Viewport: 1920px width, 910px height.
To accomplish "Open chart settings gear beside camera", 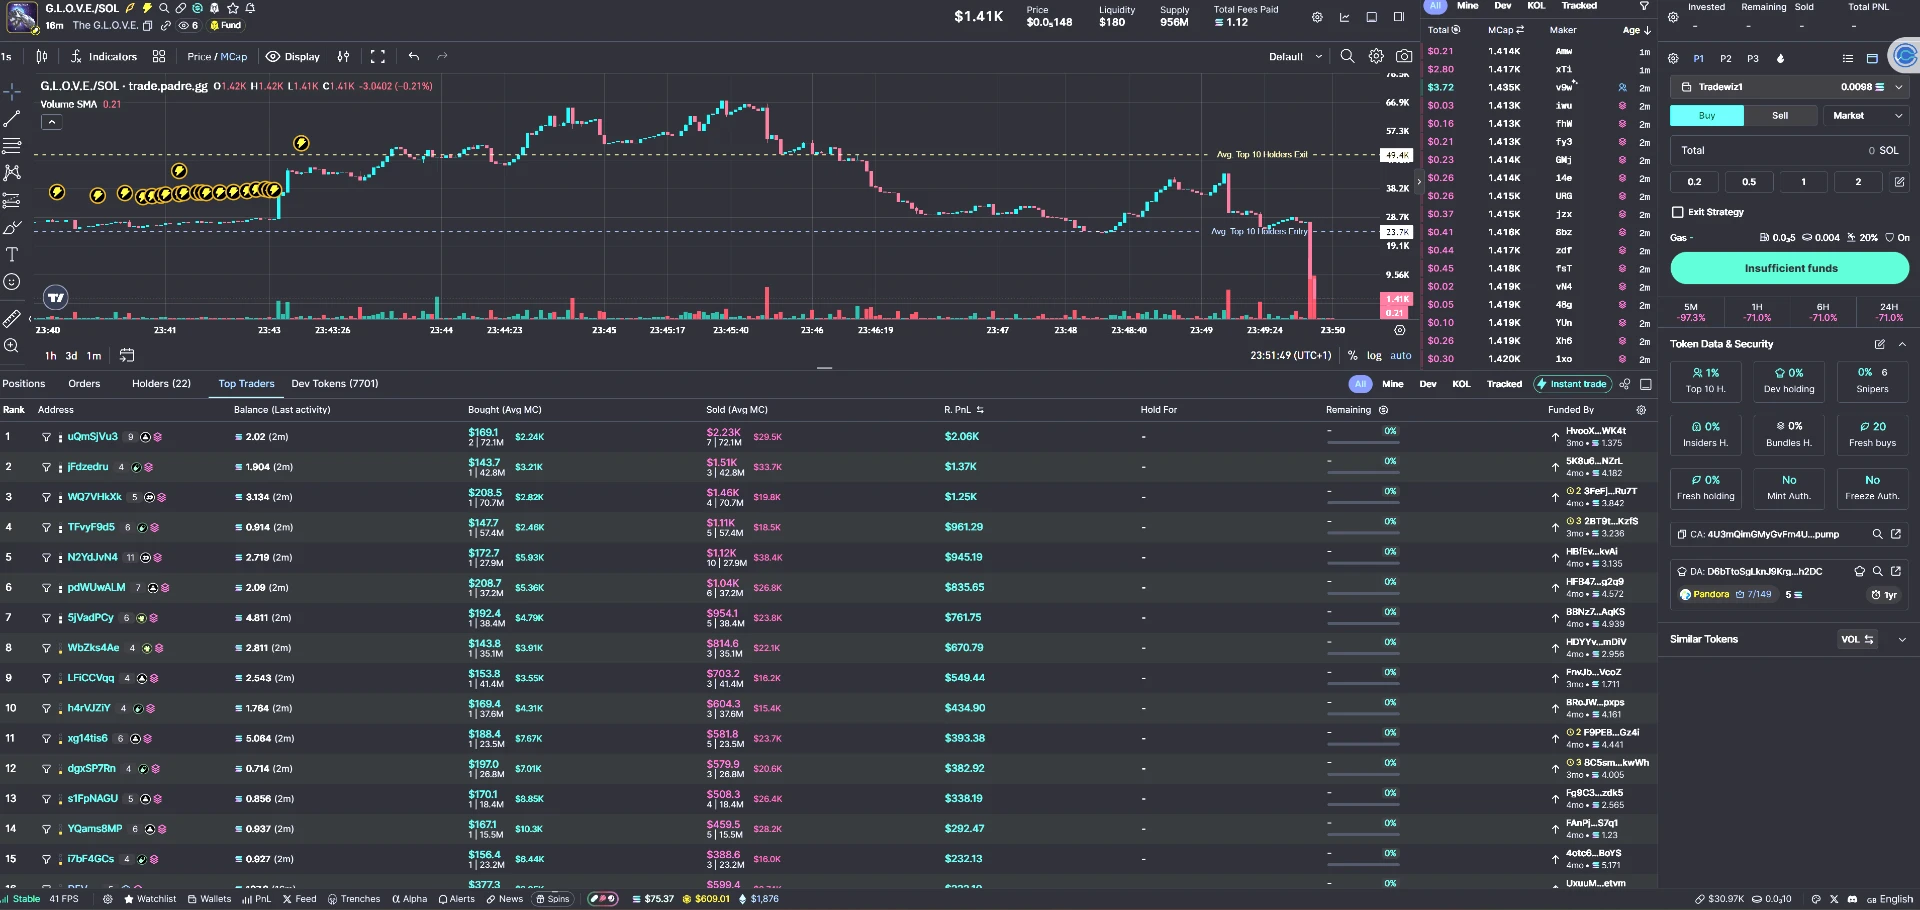I will (x=1376, y=57).
